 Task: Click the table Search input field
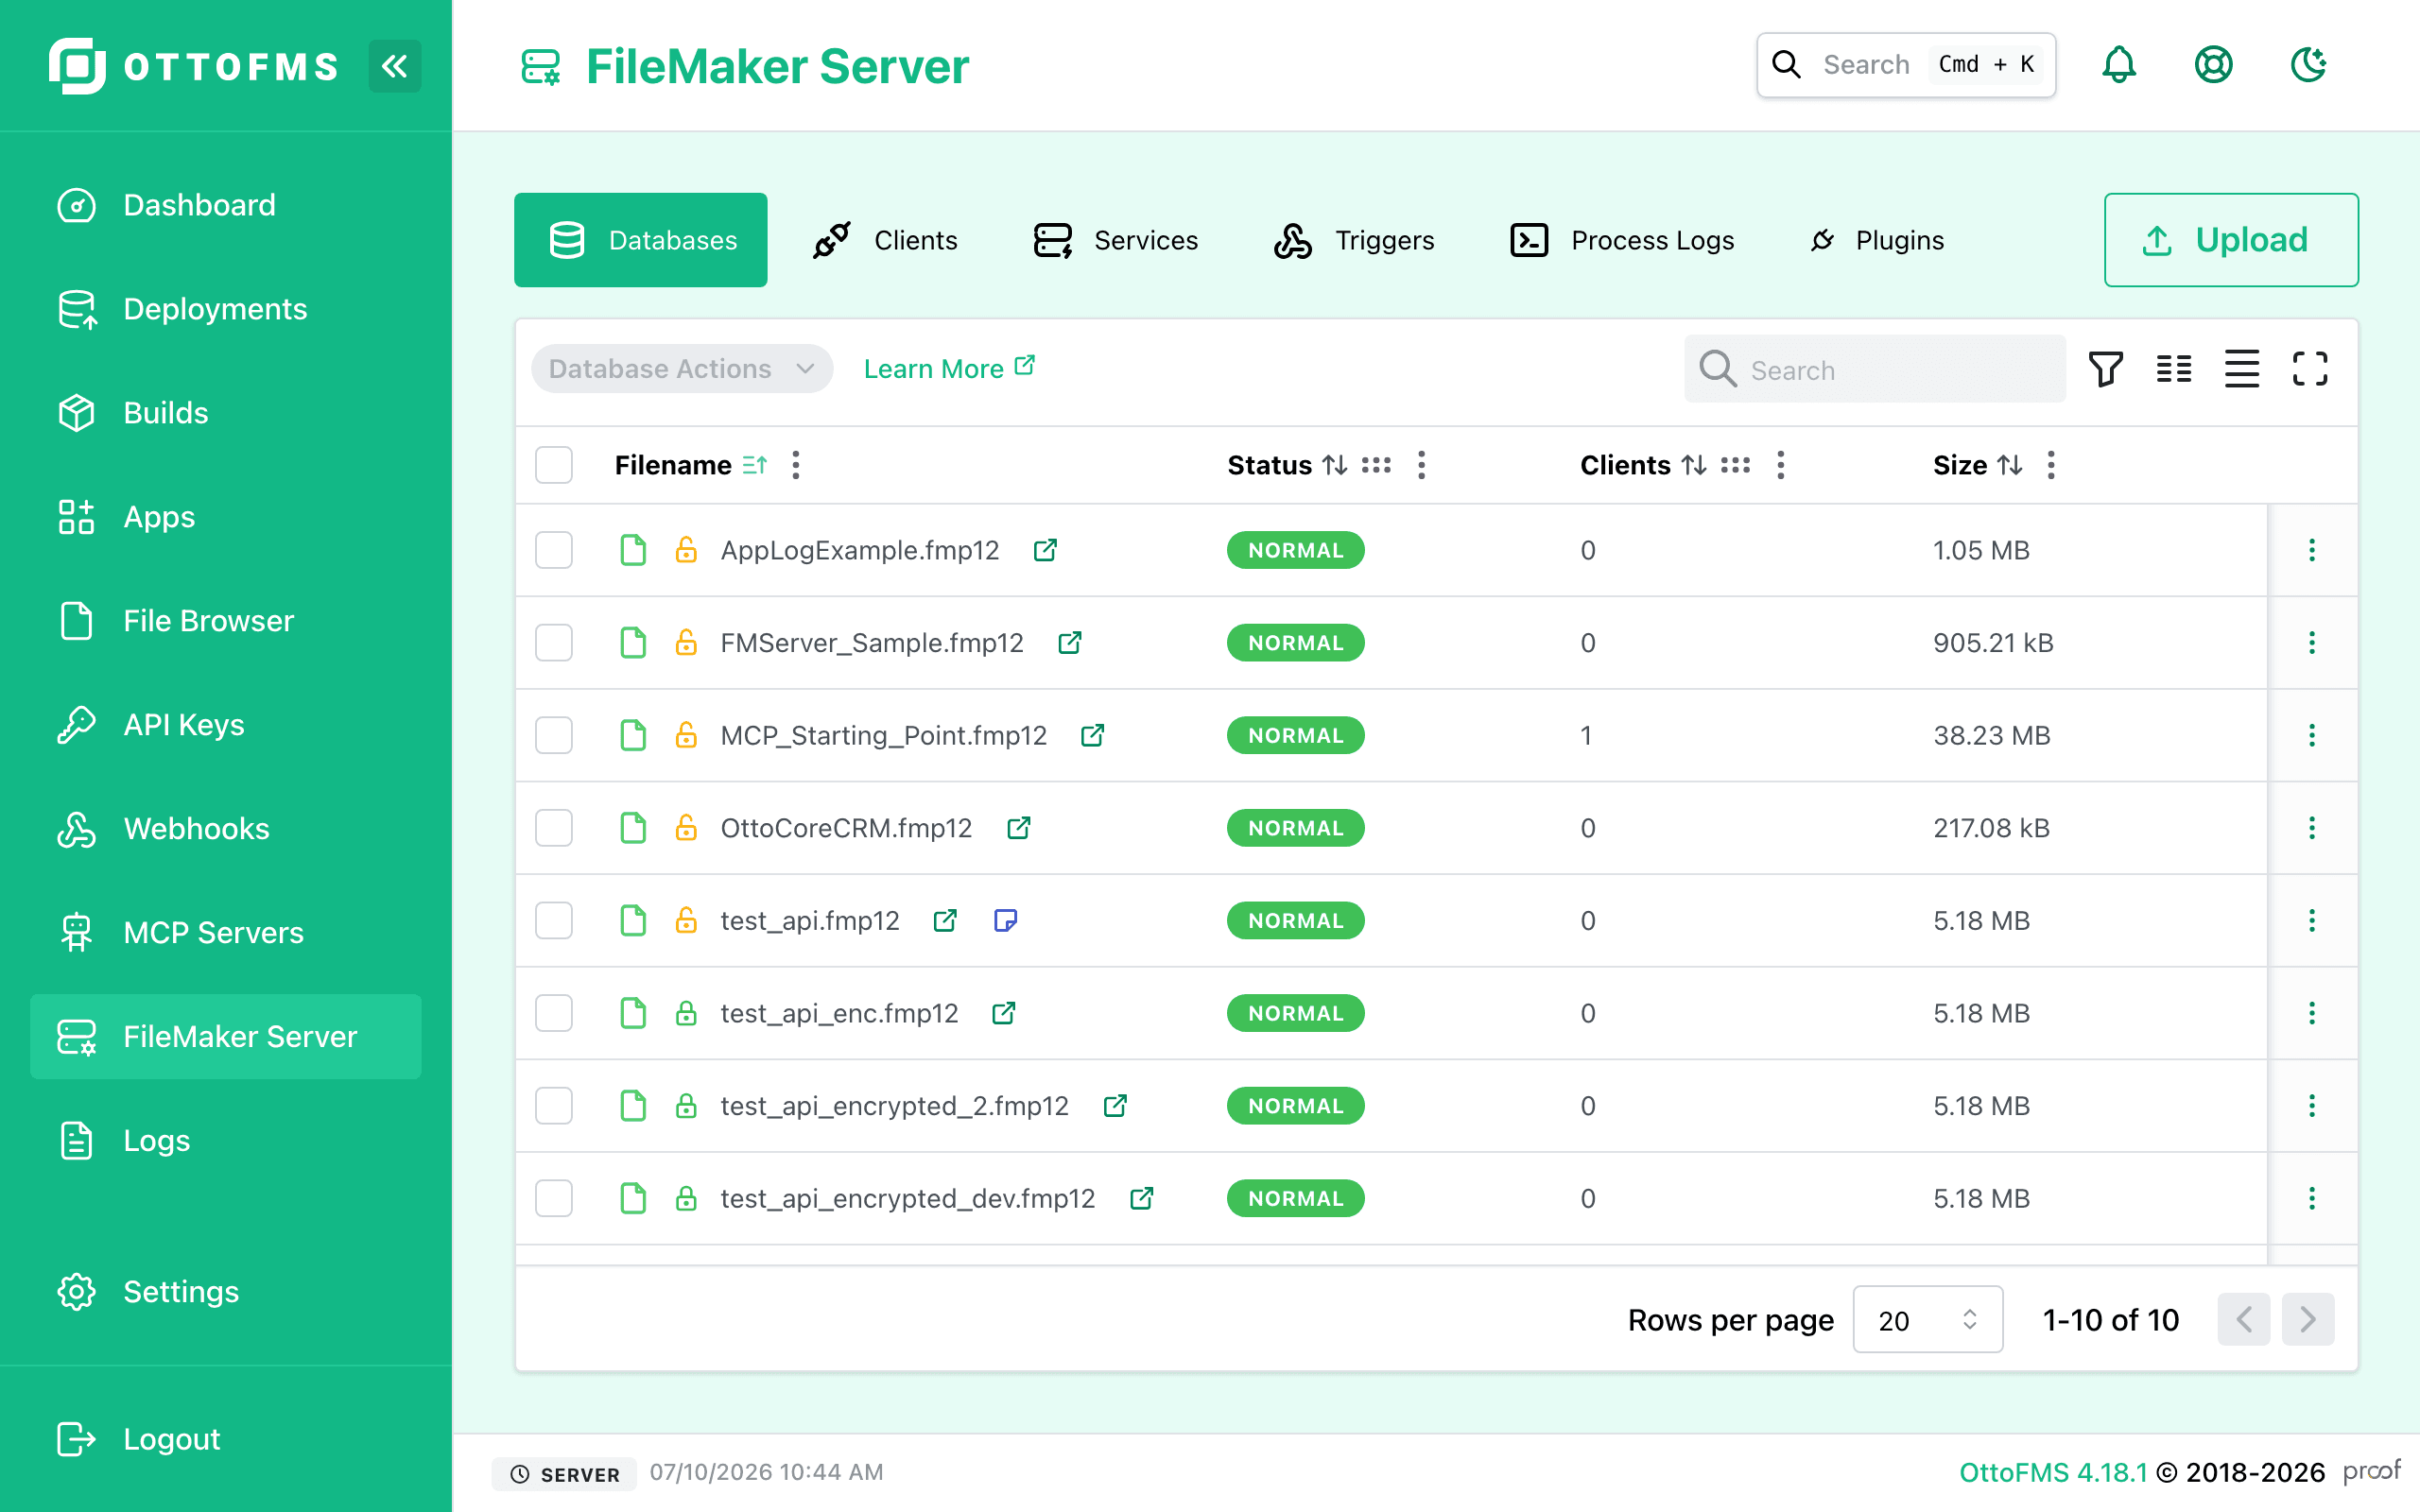[1874, 369]
